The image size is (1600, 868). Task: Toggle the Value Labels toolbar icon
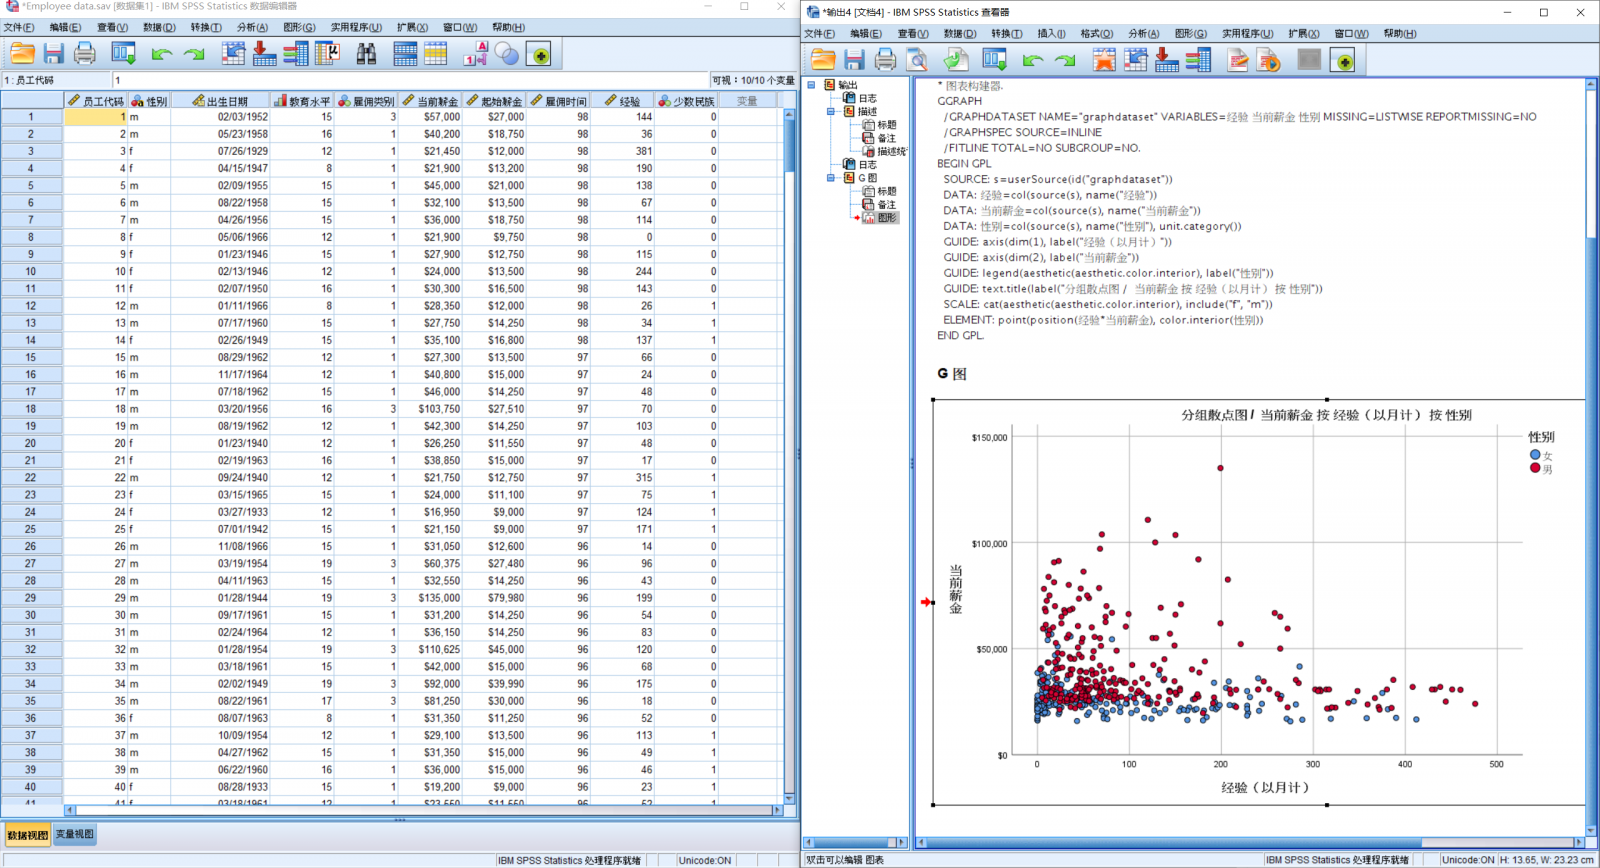(x=475, y=54)
